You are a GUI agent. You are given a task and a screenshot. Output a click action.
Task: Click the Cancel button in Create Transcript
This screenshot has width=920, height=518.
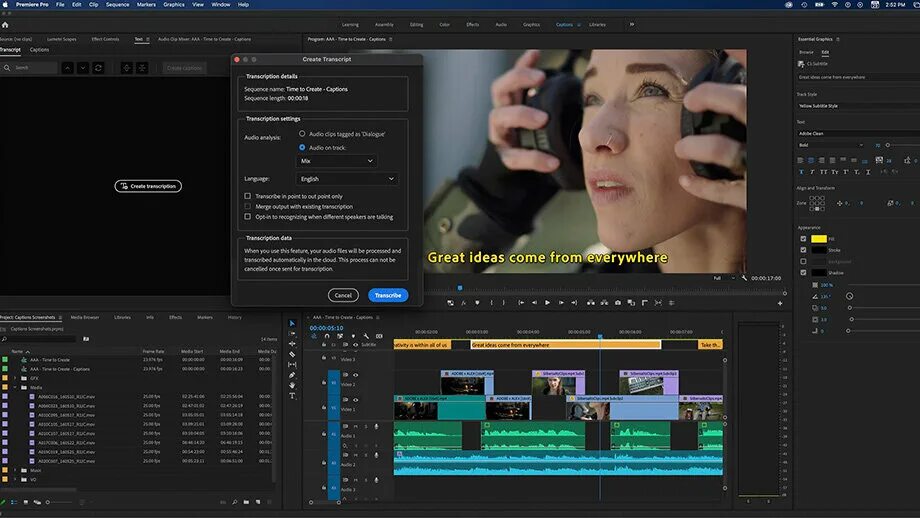[343, 295]
